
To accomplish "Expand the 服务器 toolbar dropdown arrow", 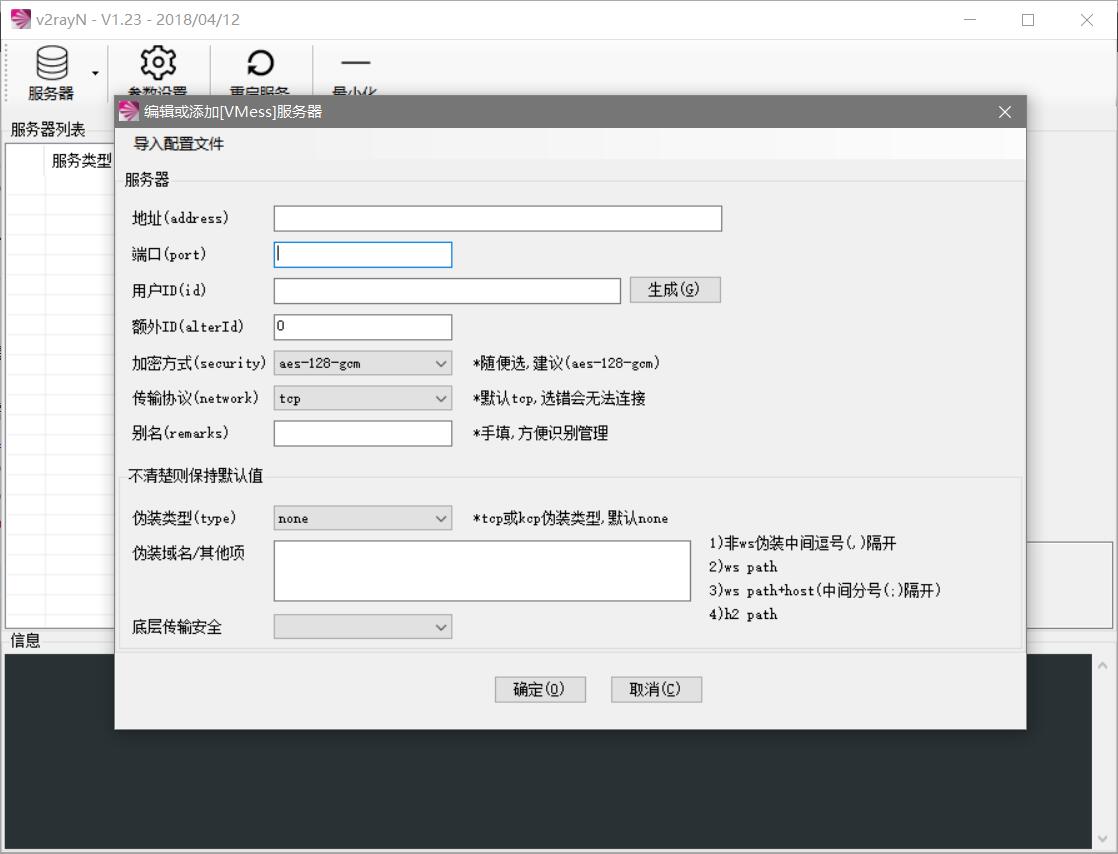I will tap(95, 73).
